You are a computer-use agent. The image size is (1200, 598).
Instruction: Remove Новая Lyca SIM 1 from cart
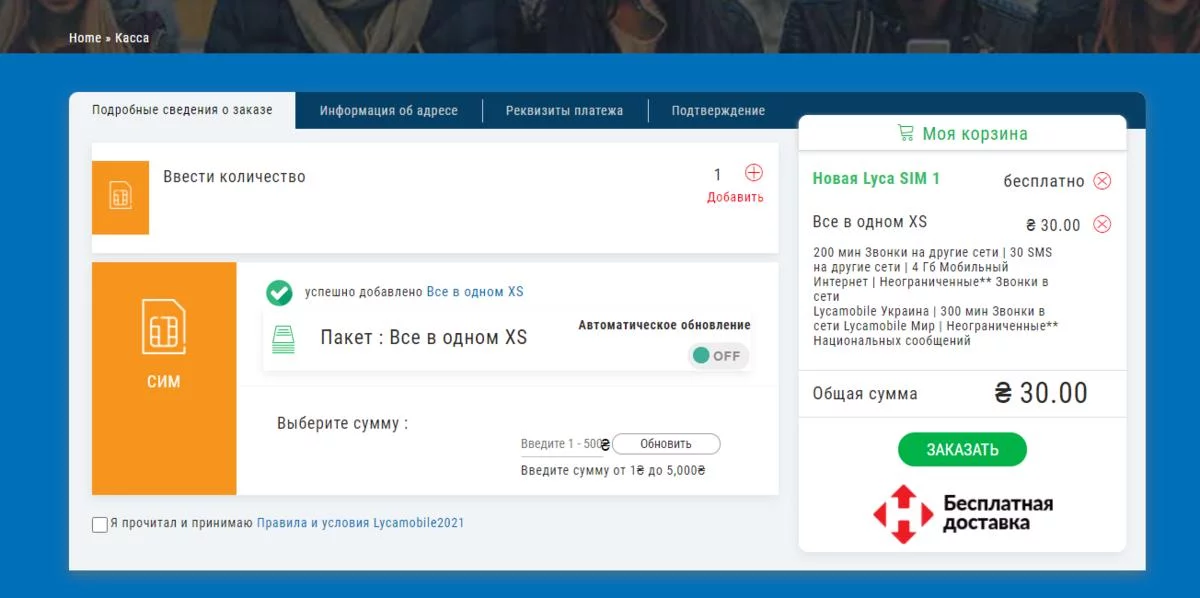point(1102,181)
